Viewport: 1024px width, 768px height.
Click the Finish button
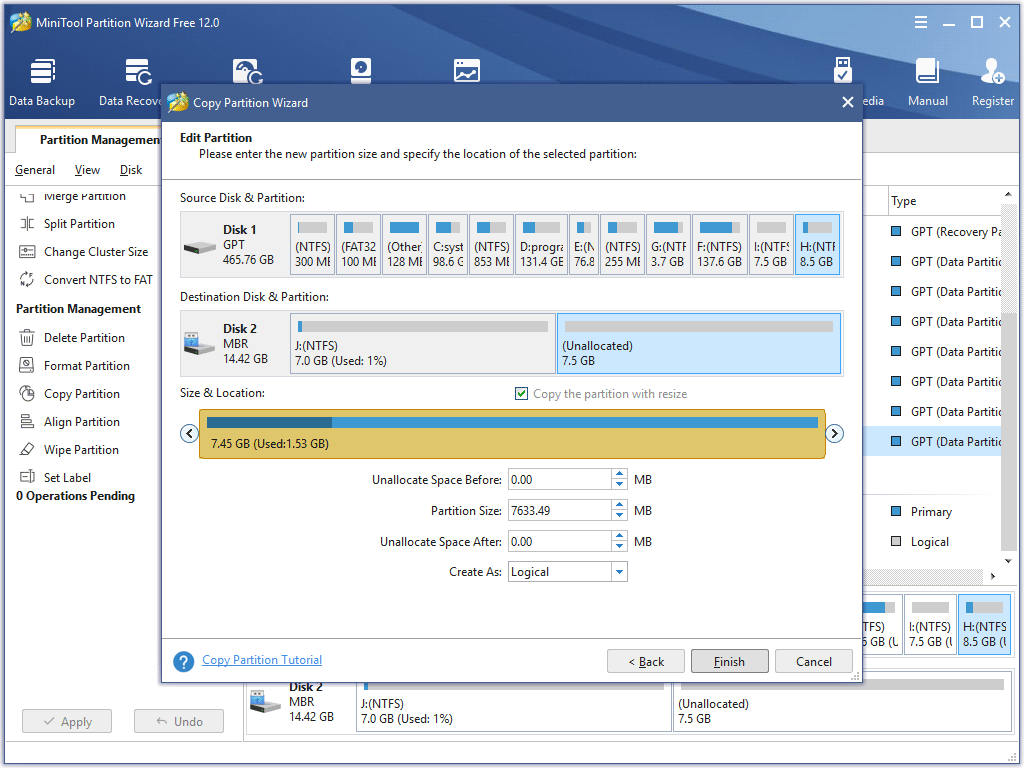[729, 662]
